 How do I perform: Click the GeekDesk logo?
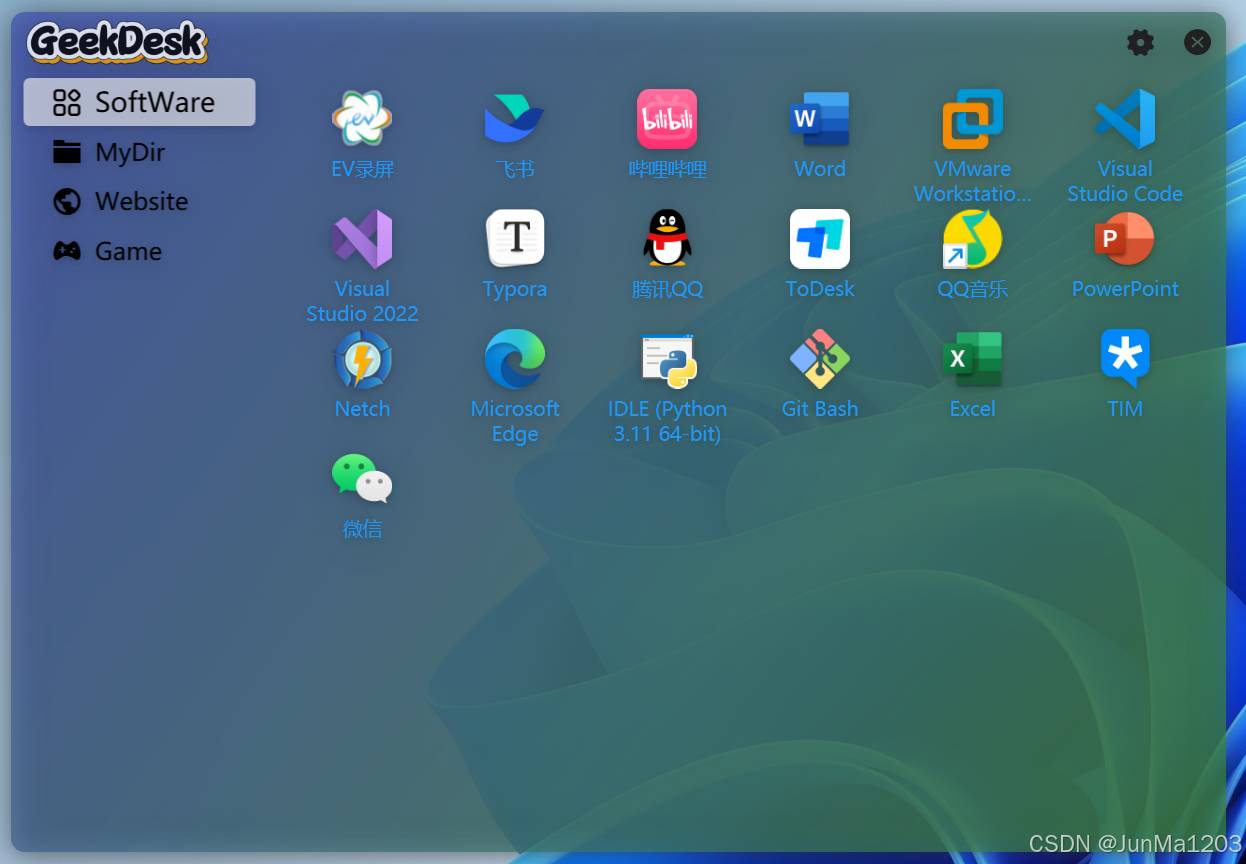118,42
